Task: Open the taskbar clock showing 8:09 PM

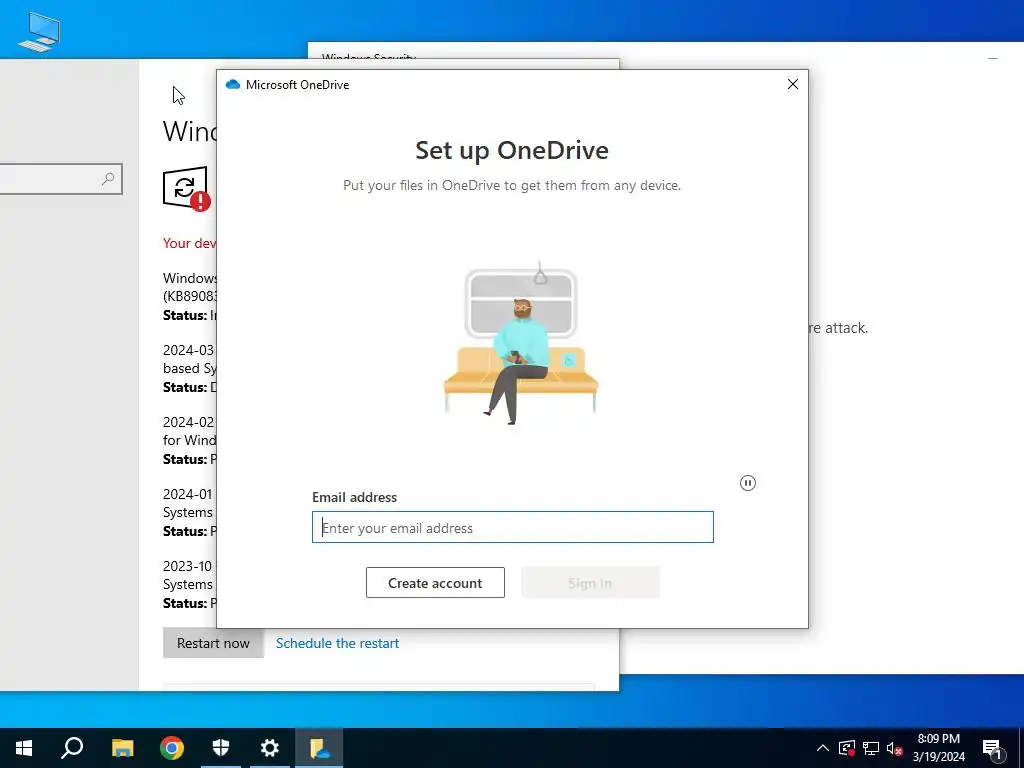Action: coord(938,748)
